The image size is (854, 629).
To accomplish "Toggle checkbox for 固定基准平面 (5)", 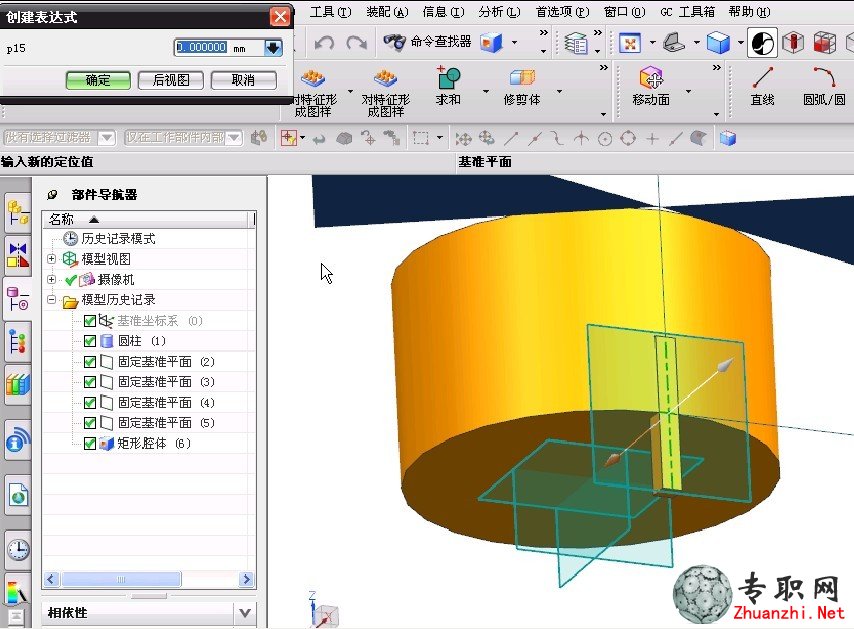I will 90,423.
